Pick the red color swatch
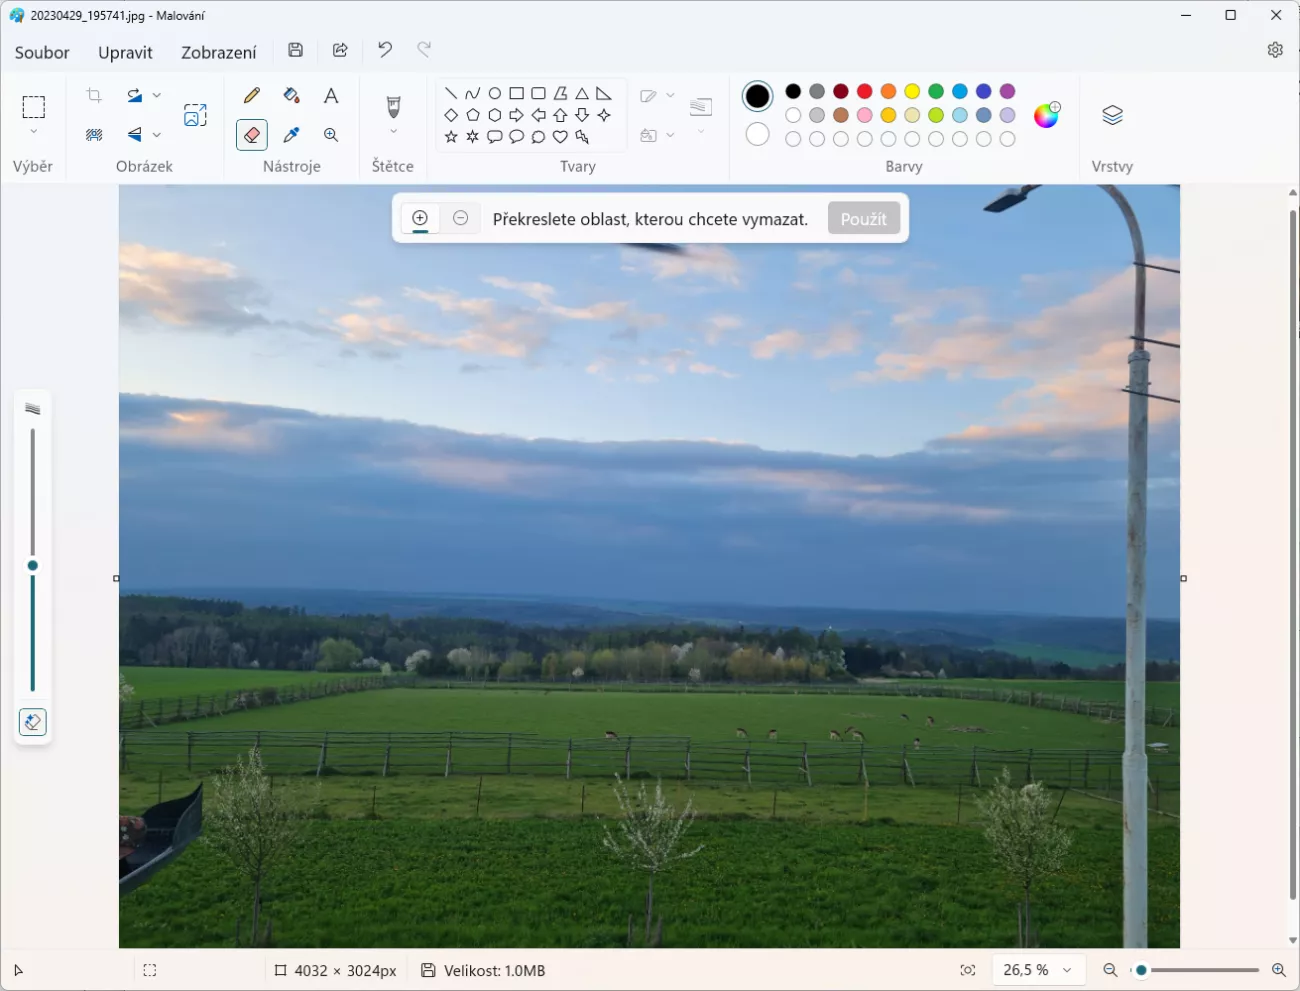 [864, 92]
